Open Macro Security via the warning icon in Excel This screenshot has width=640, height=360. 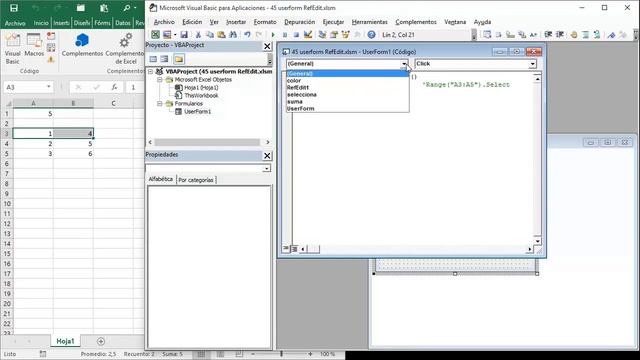(51, 60)
